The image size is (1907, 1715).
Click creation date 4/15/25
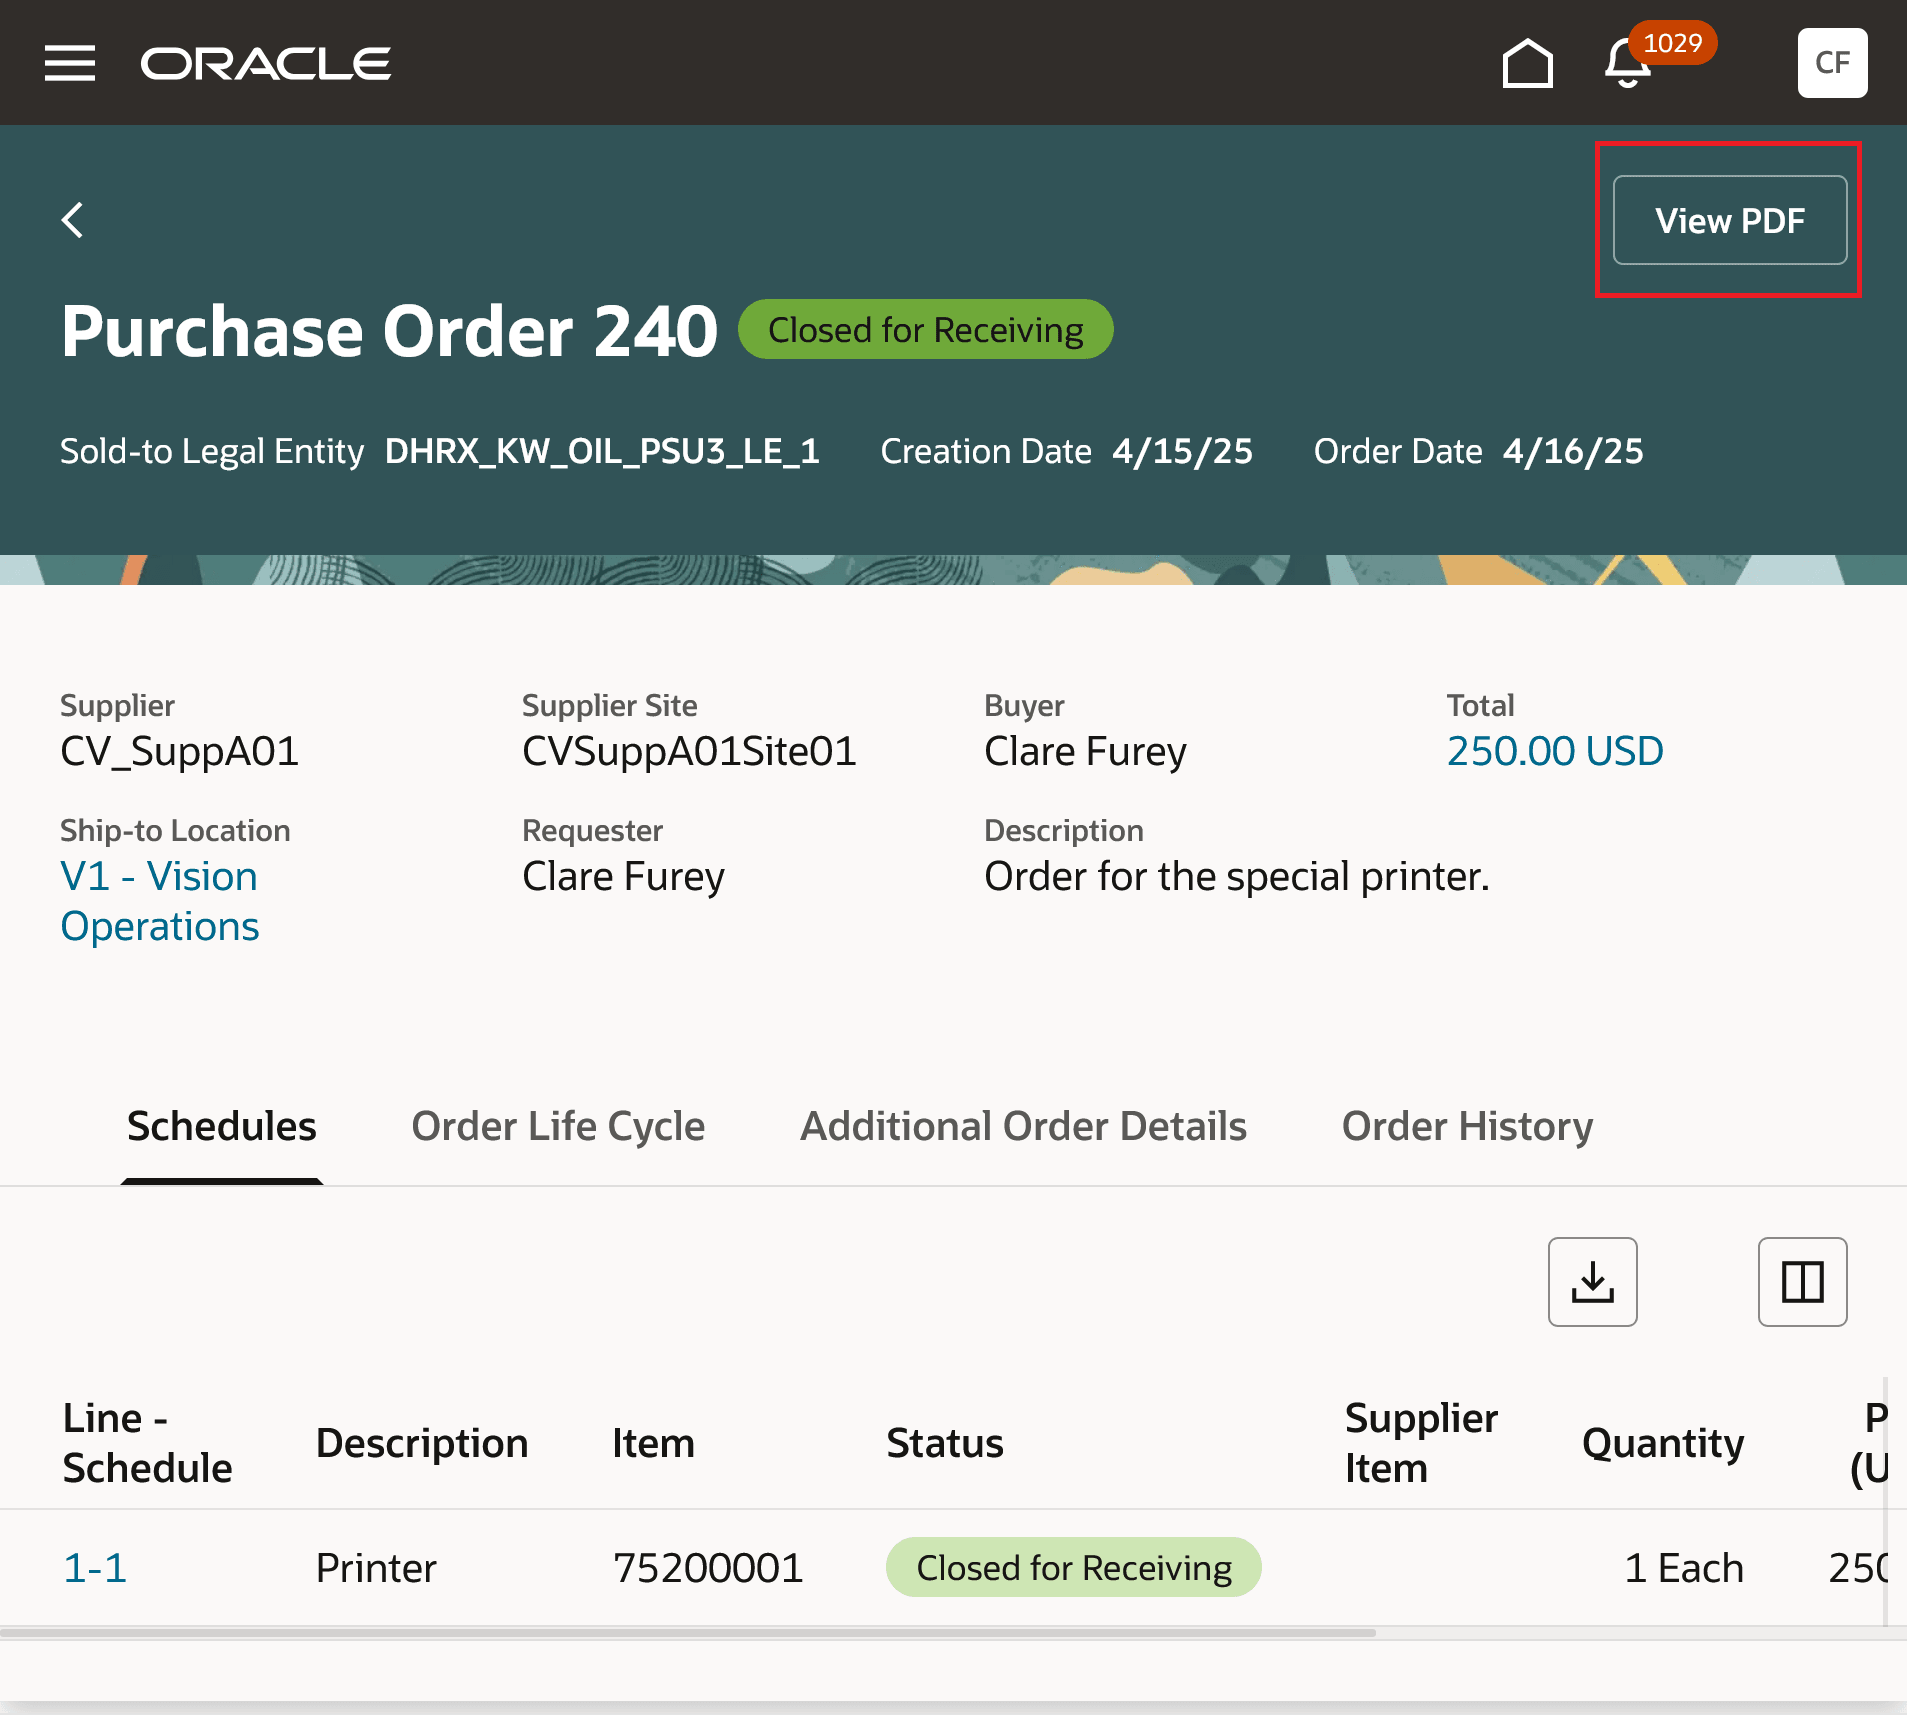1183,451
